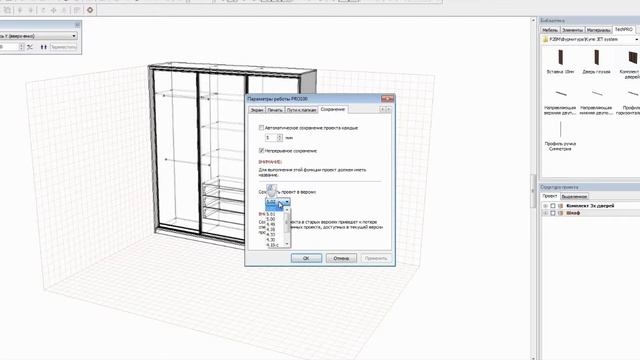Click scroll-left arrow of dialog tab strip

383,109
